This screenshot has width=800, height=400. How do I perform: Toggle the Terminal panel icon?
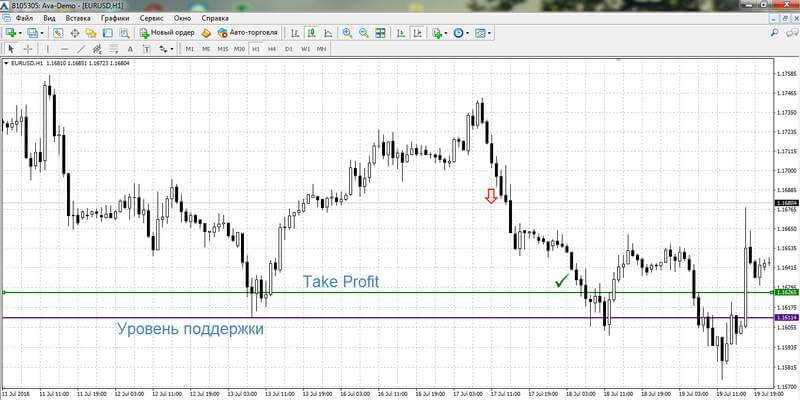(107, 33)
